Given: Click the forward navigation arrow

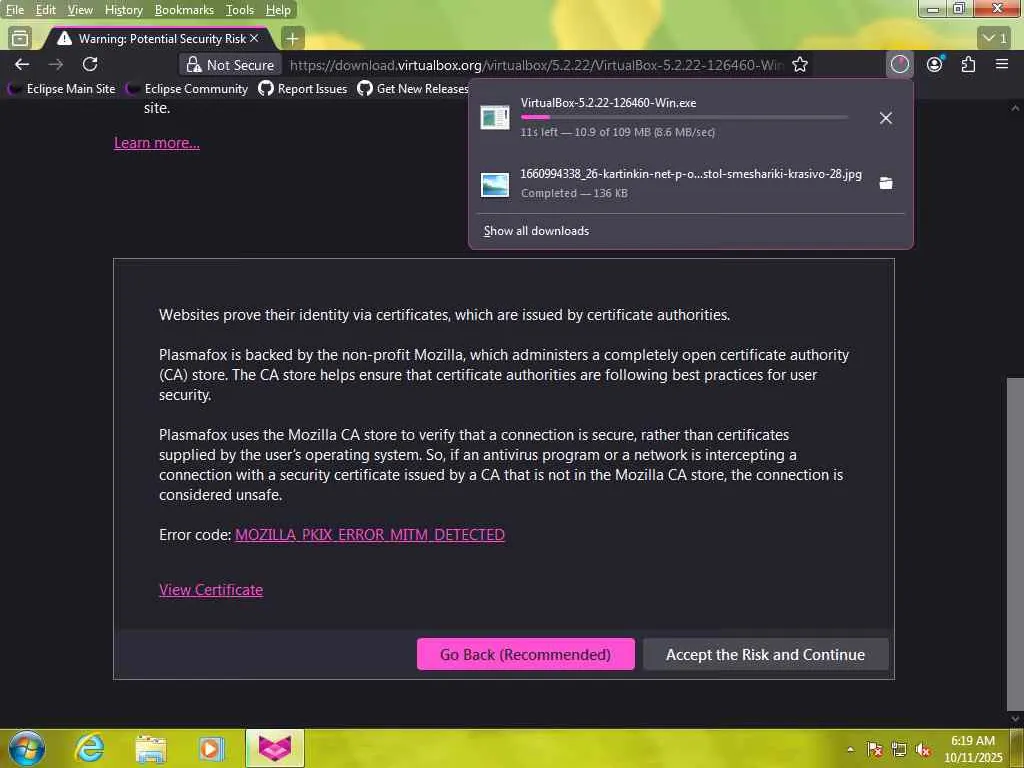Looking at the screenshot, I should 56,64.
